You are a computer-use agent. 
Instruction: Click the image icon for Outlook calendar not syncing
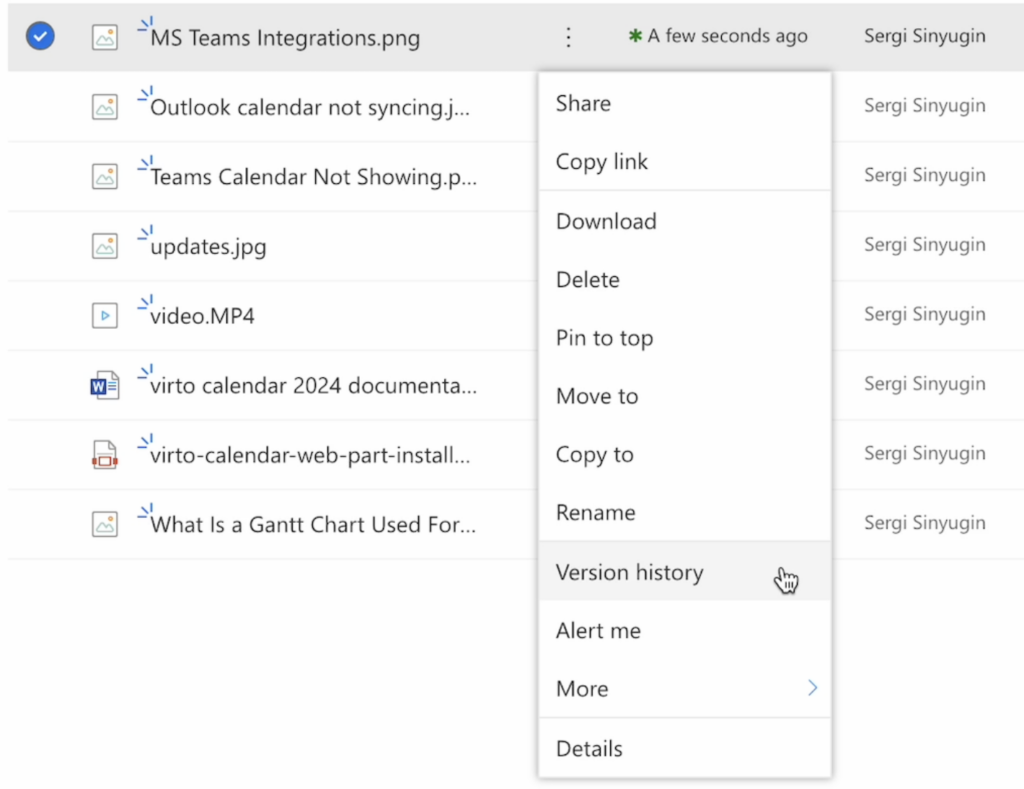[x=104, y=107]
